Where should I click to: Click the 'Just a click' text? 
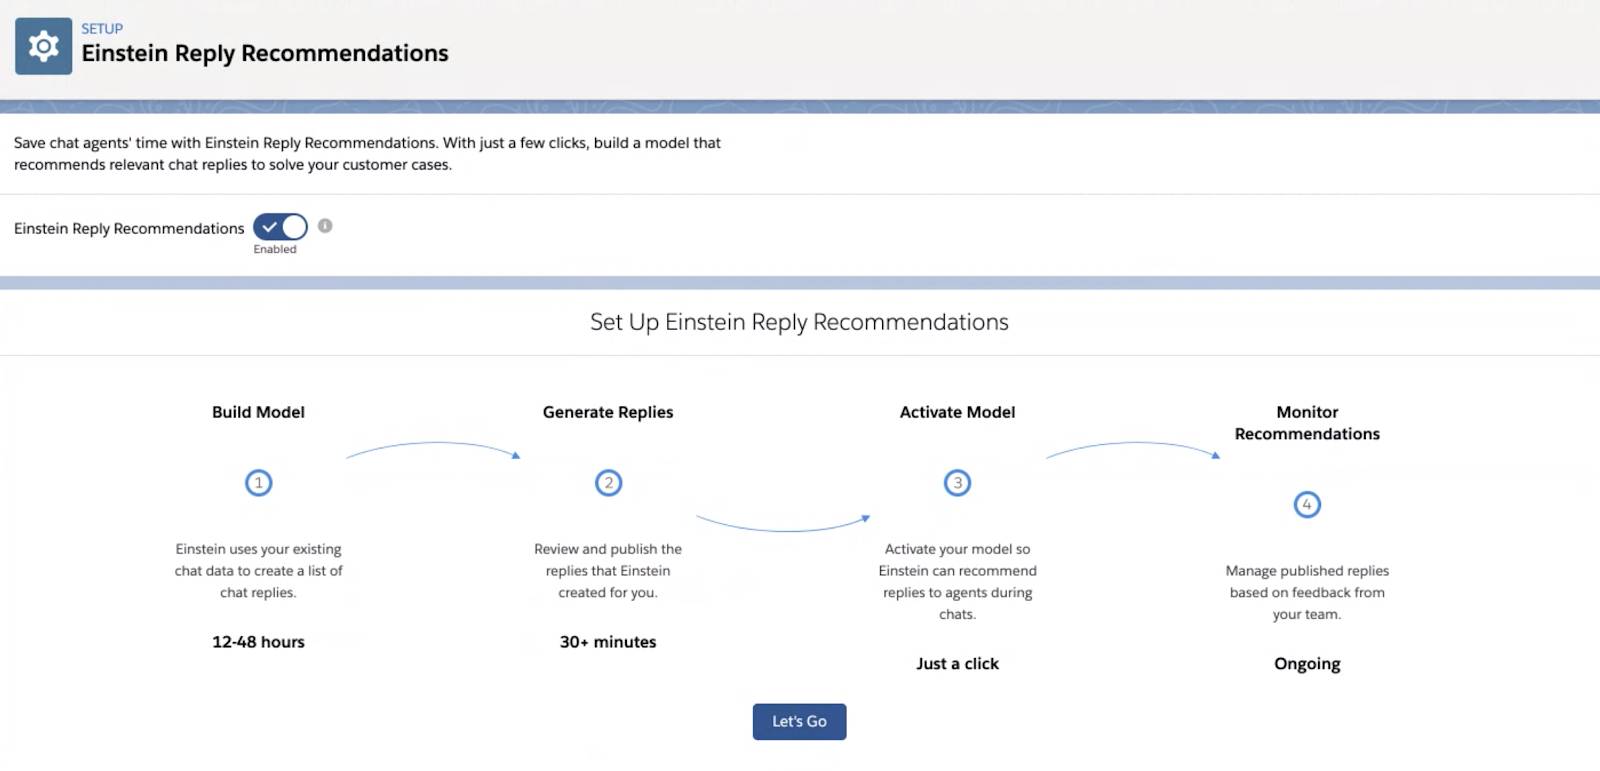pyautogui.click(x=957, y=664)
